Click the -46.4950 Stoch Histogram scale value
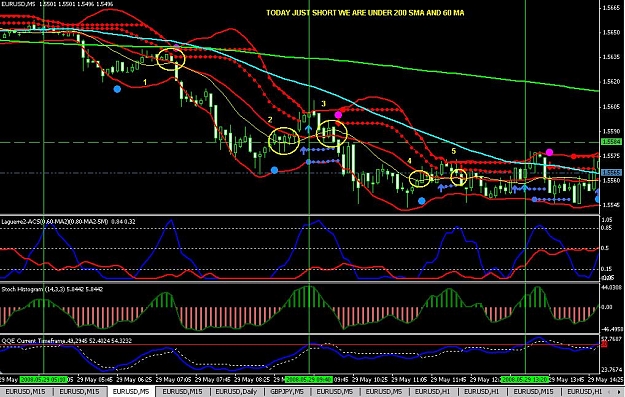 pyautogui.click(x=612, y=329)
